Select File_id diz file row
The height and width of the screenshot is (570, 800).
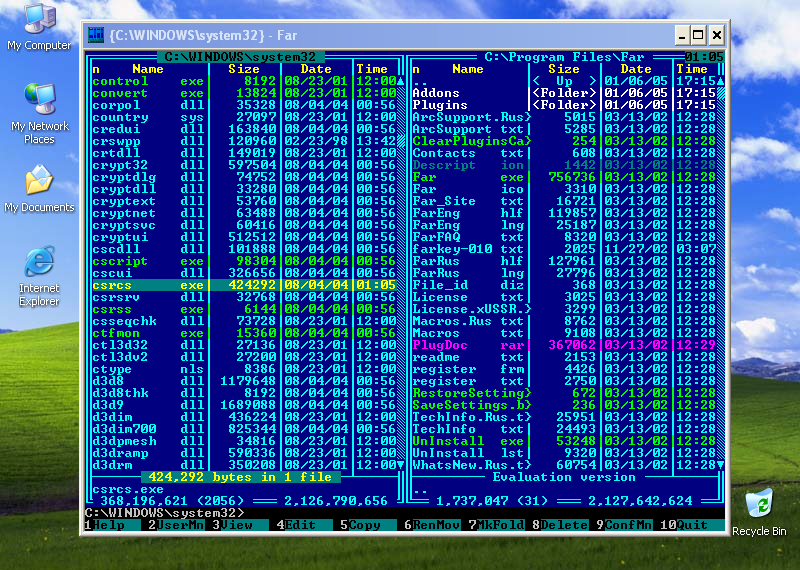pyautogui.click(x=564, y=285)
